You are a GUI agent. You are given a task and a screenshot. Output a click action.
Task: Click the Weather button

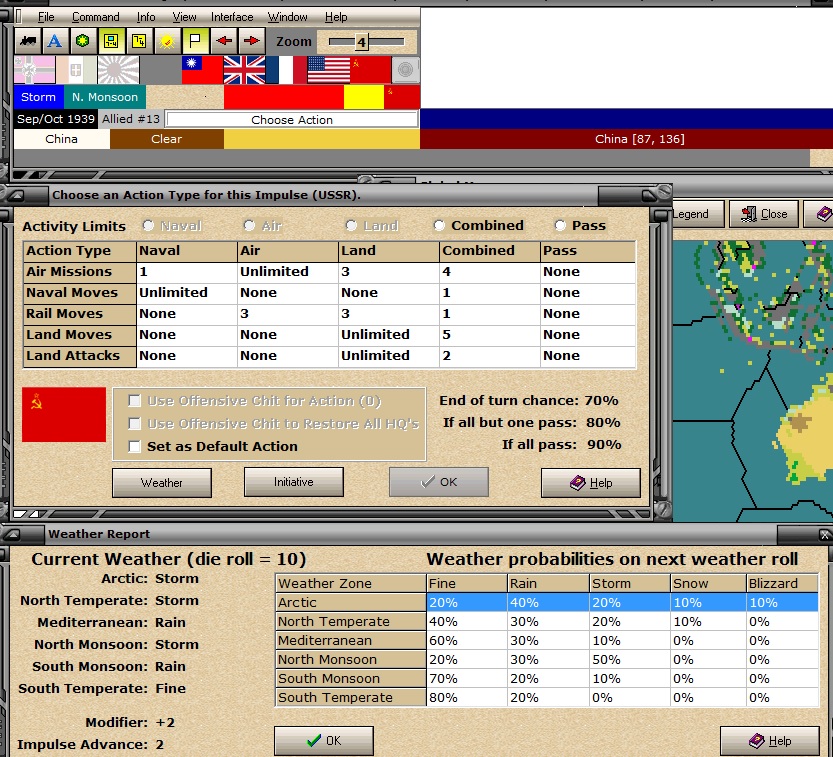coord(162,482)
